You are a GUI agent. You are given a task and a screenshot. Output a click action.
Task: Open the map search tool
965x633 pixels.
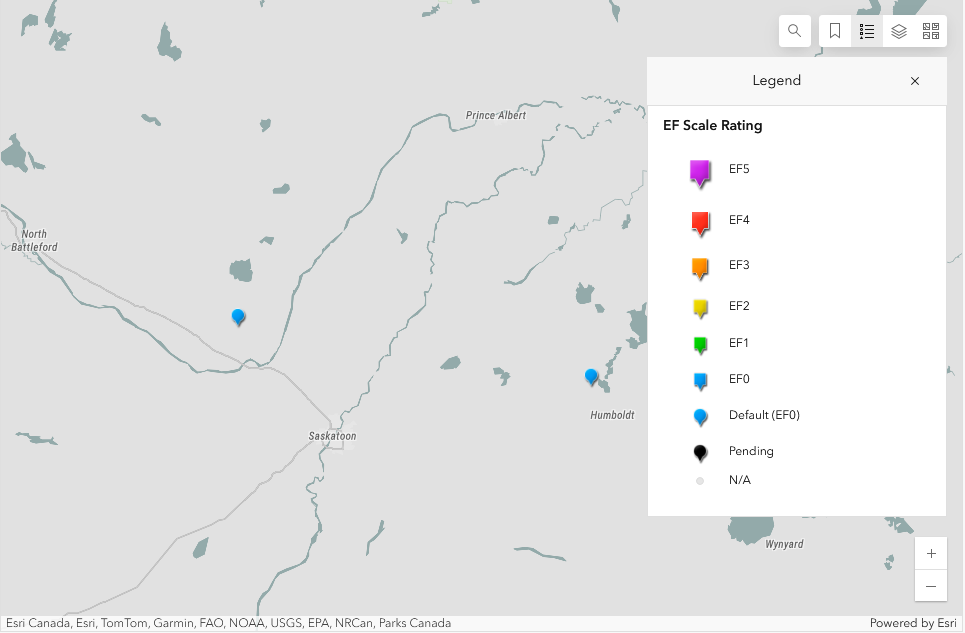click(795, 31)
